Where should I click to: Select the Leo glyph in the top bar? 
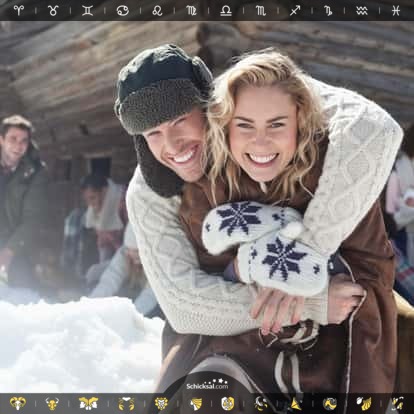157,10
